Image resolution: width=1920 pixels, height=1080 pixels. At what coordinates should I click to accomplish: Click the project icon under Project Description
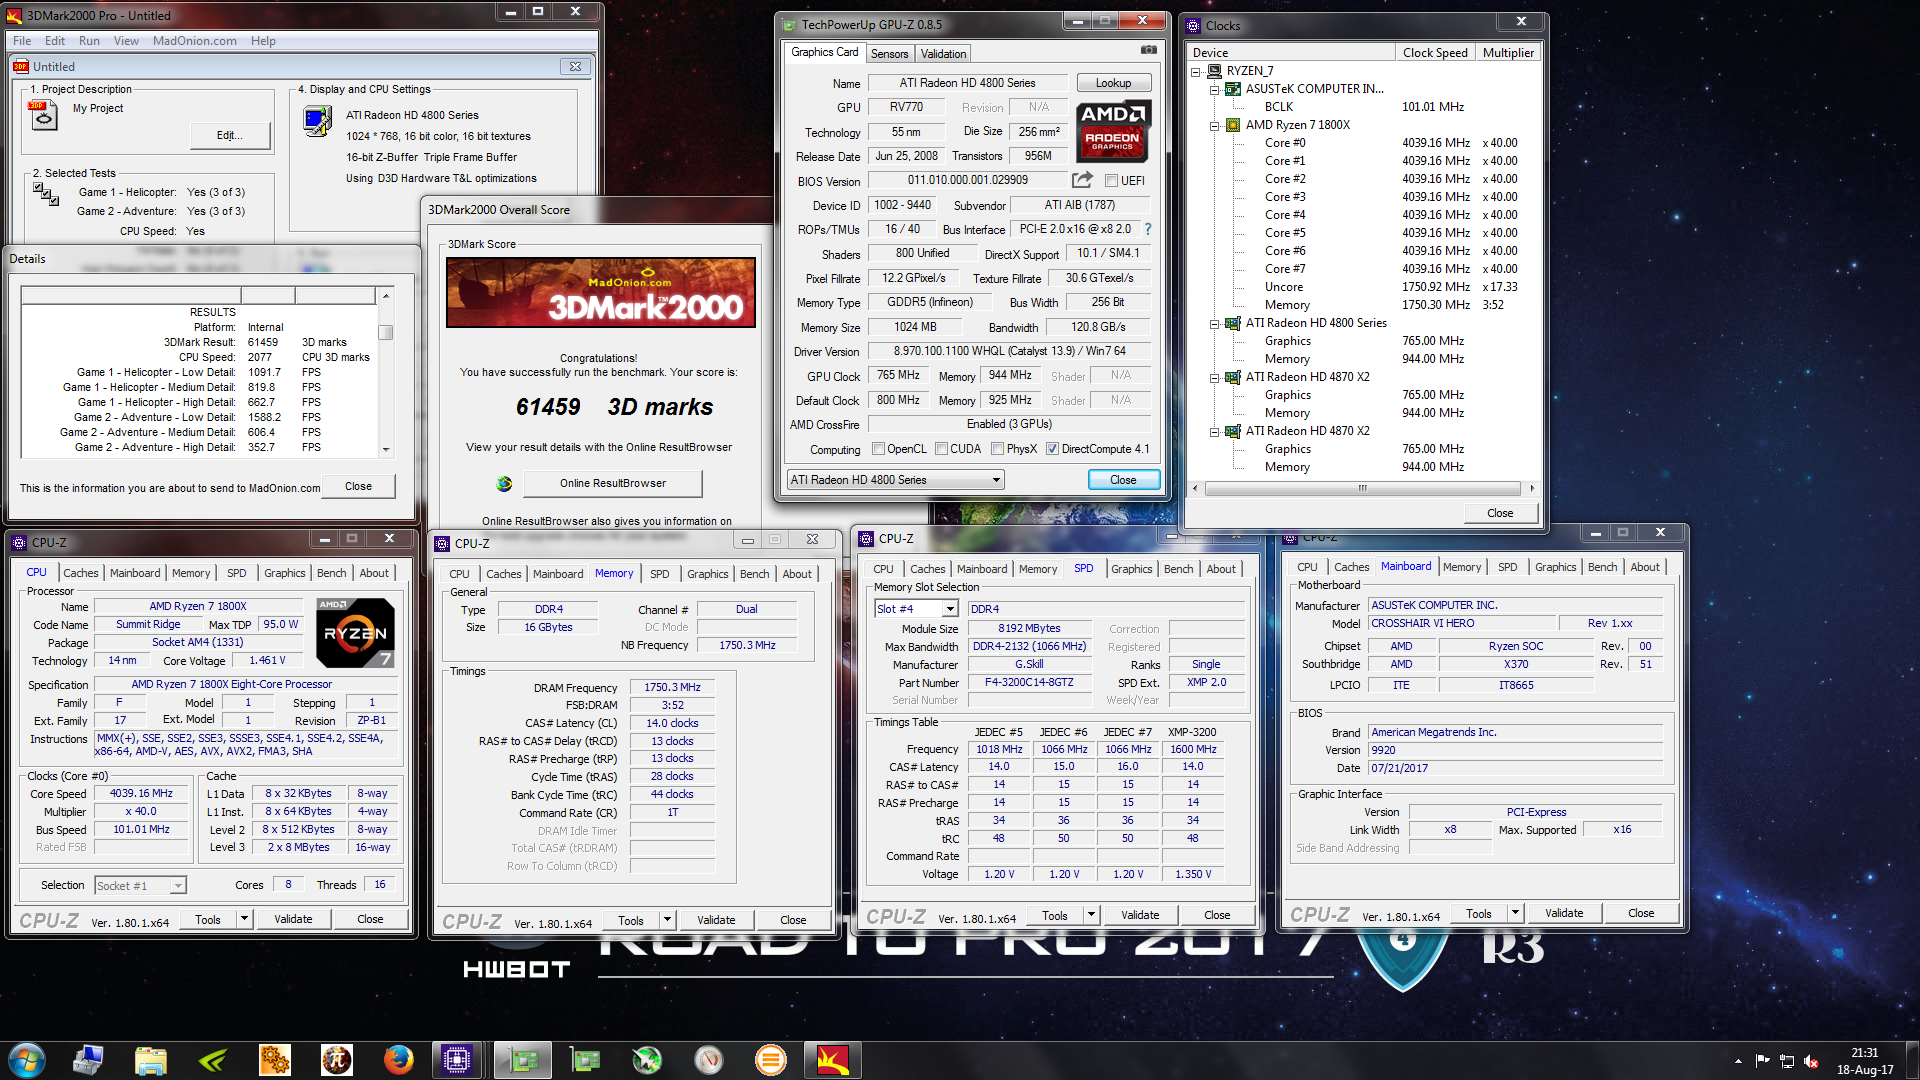(43, 116)
